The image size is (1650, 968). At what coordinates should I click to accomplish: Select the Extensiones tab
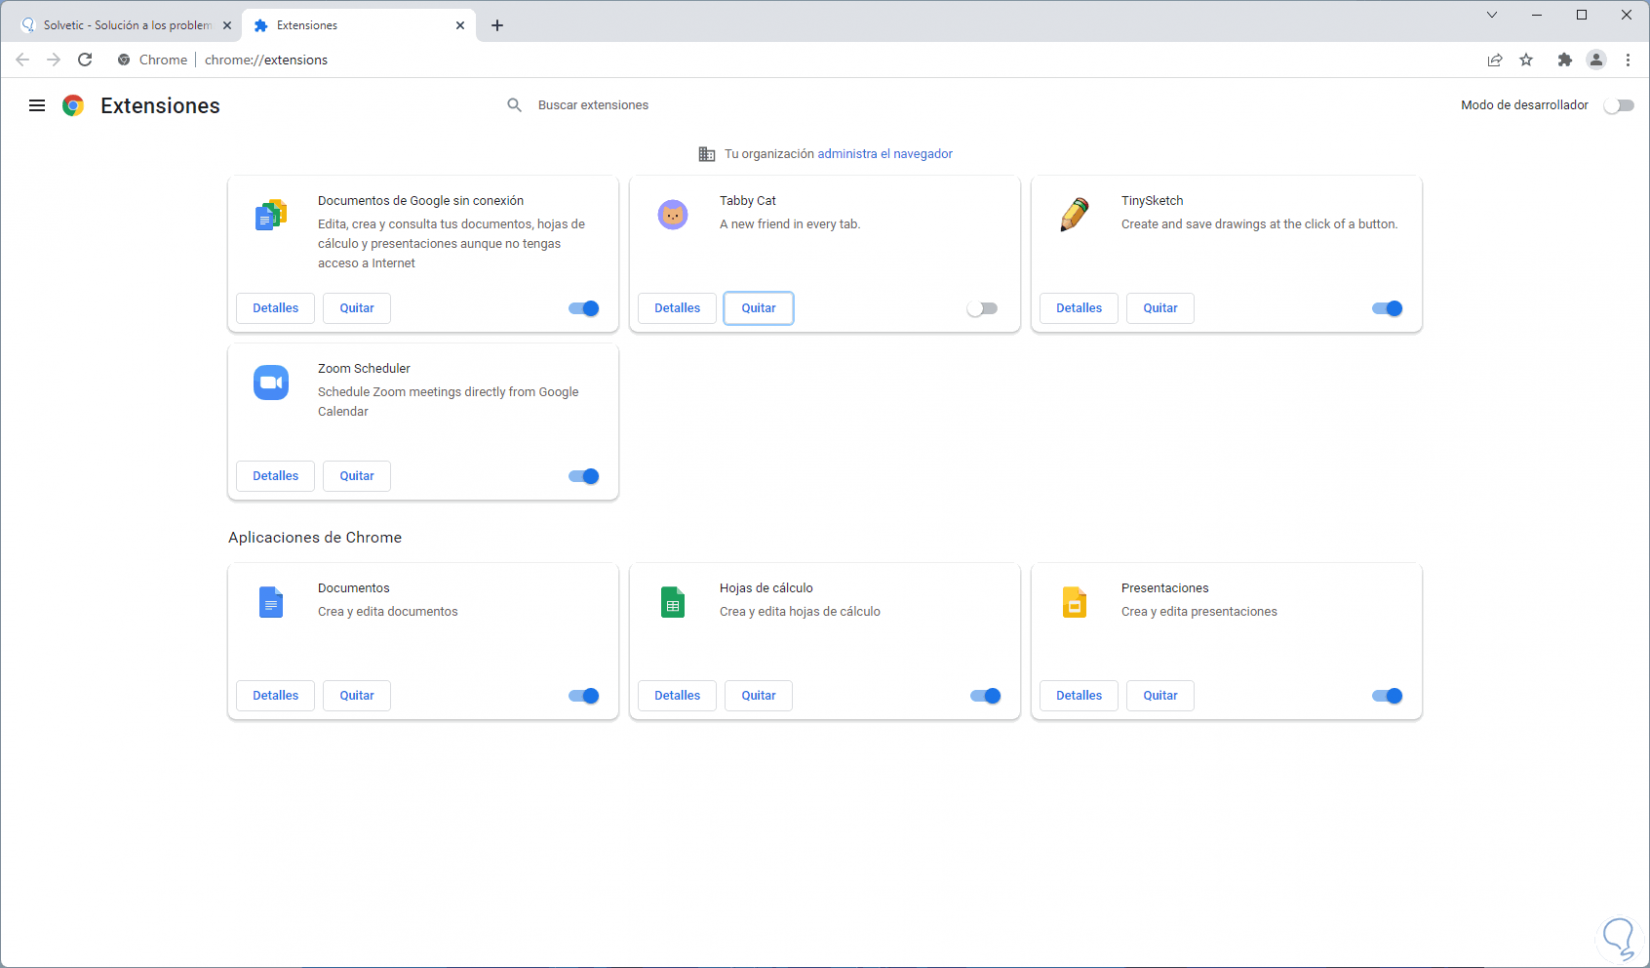point(359,25)
